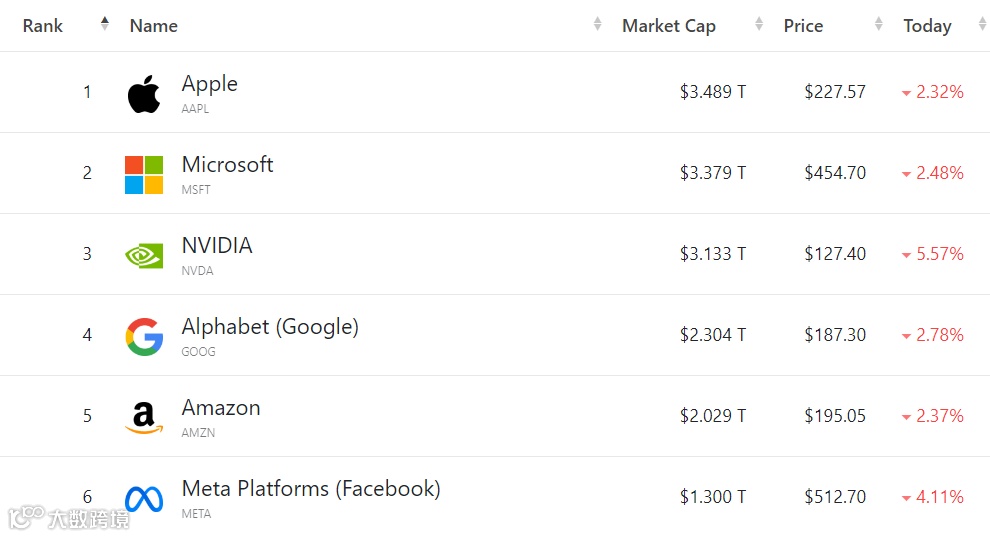Open the Microsoft company link

227,165
